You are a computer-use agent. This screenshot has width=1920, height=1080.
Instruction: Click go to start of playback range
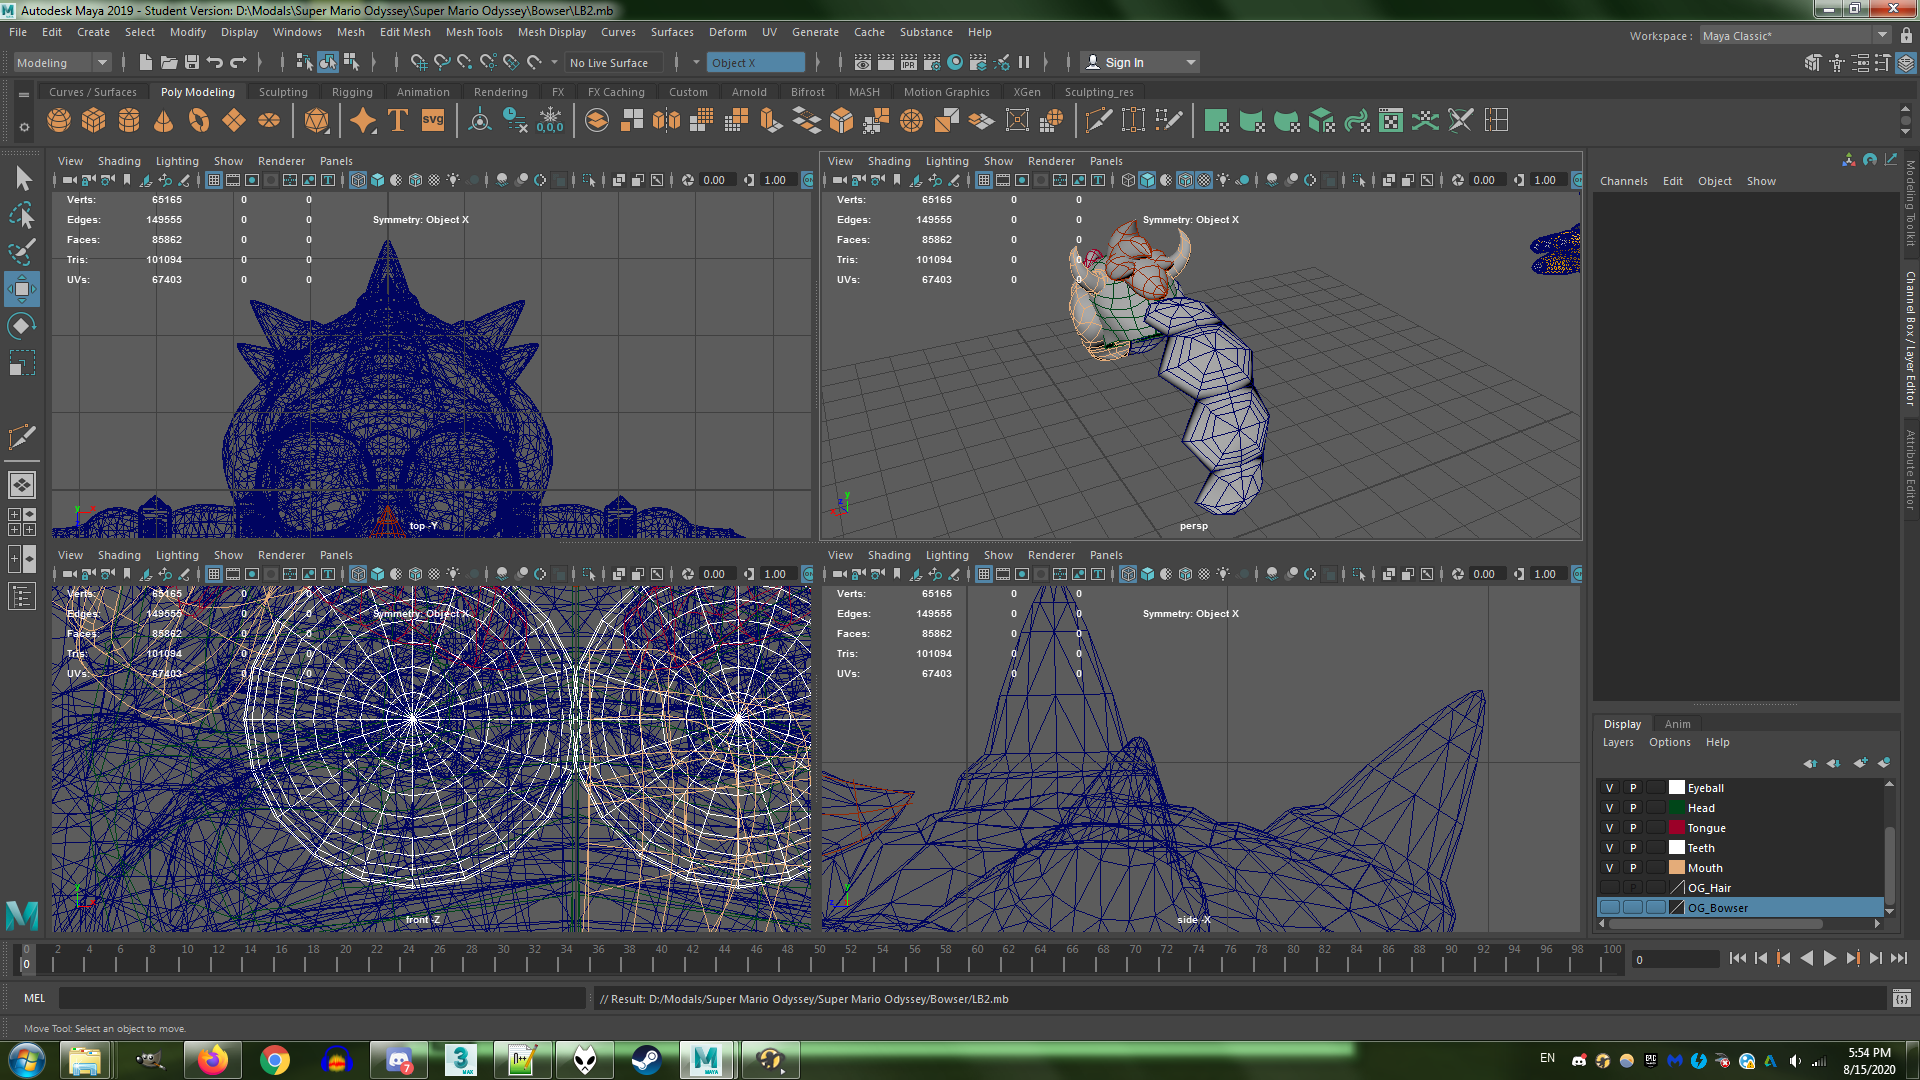point(1738,958)
